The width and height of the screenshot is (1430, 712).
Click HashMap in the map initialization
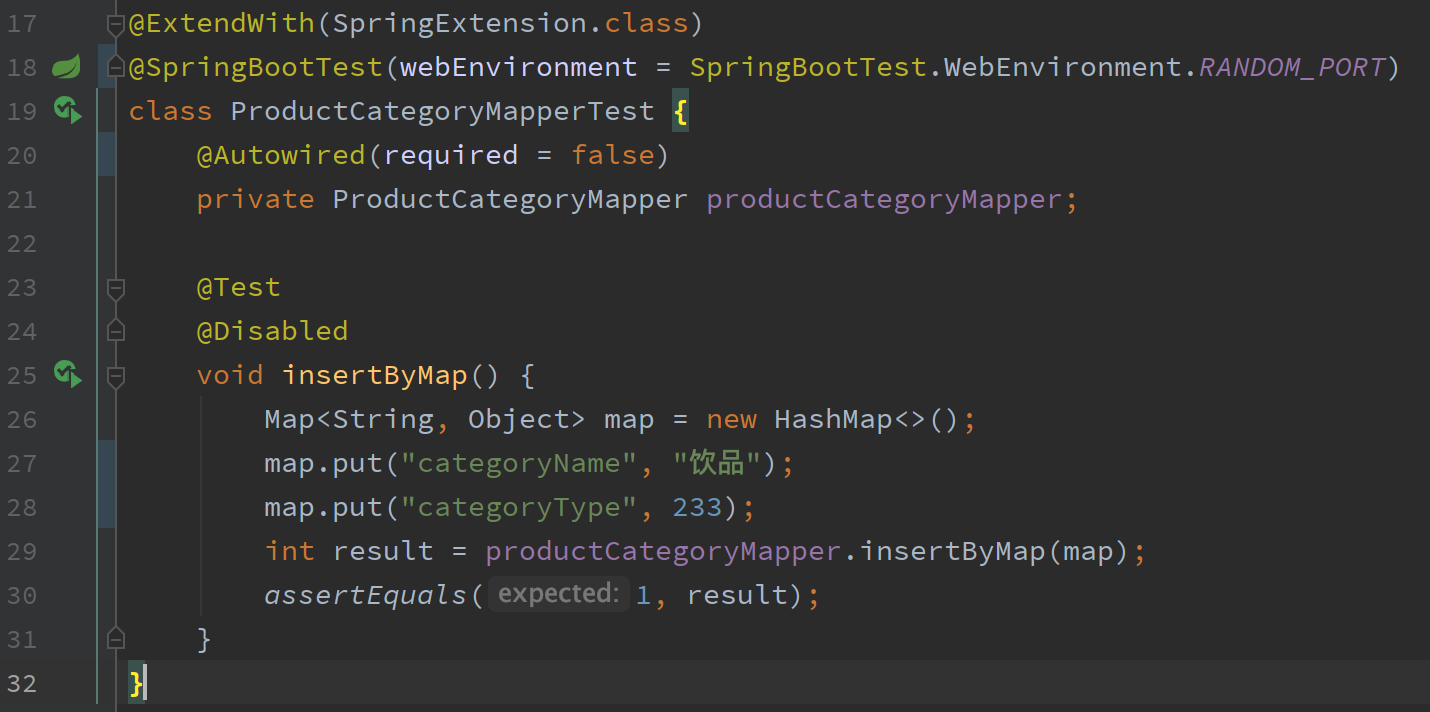833,419
